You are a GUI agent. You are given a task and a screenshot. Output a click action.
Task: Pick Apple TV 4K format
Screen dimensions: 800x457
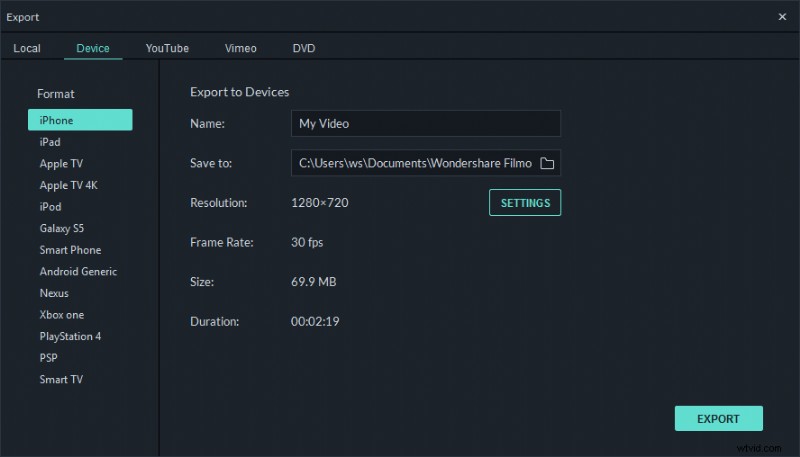coord(68,185)
